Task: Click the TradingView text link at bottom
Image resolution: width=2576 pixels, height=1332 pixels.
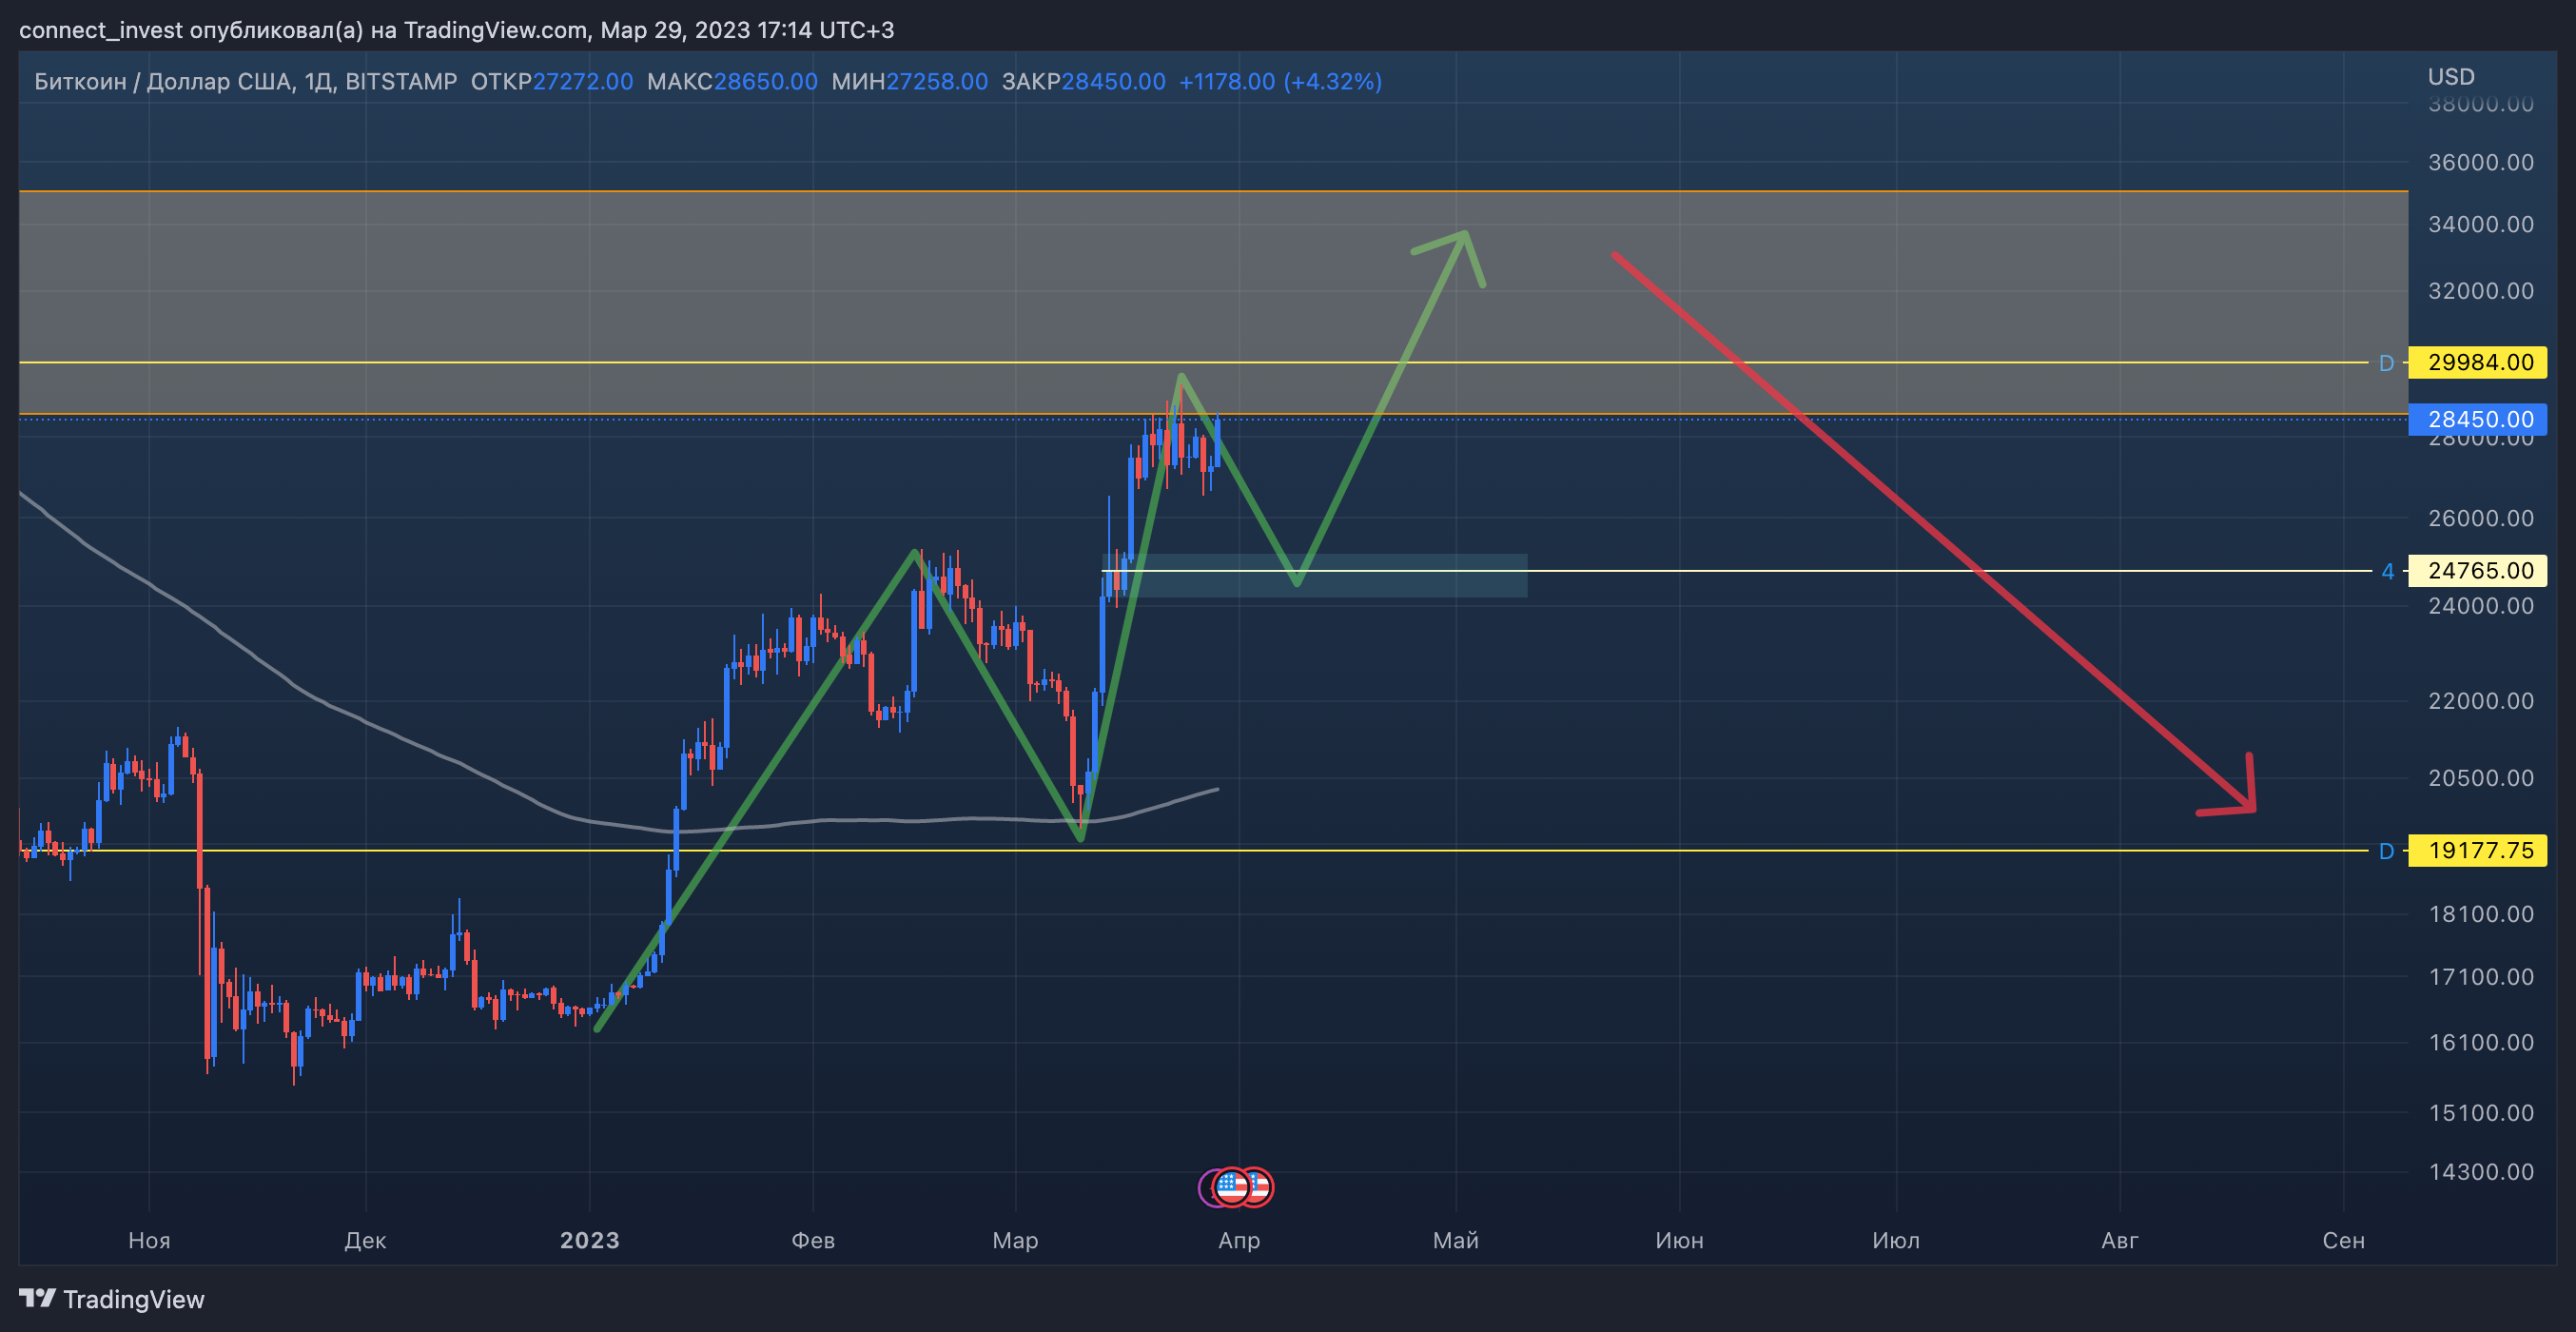Action: [x=133, y=1299]
